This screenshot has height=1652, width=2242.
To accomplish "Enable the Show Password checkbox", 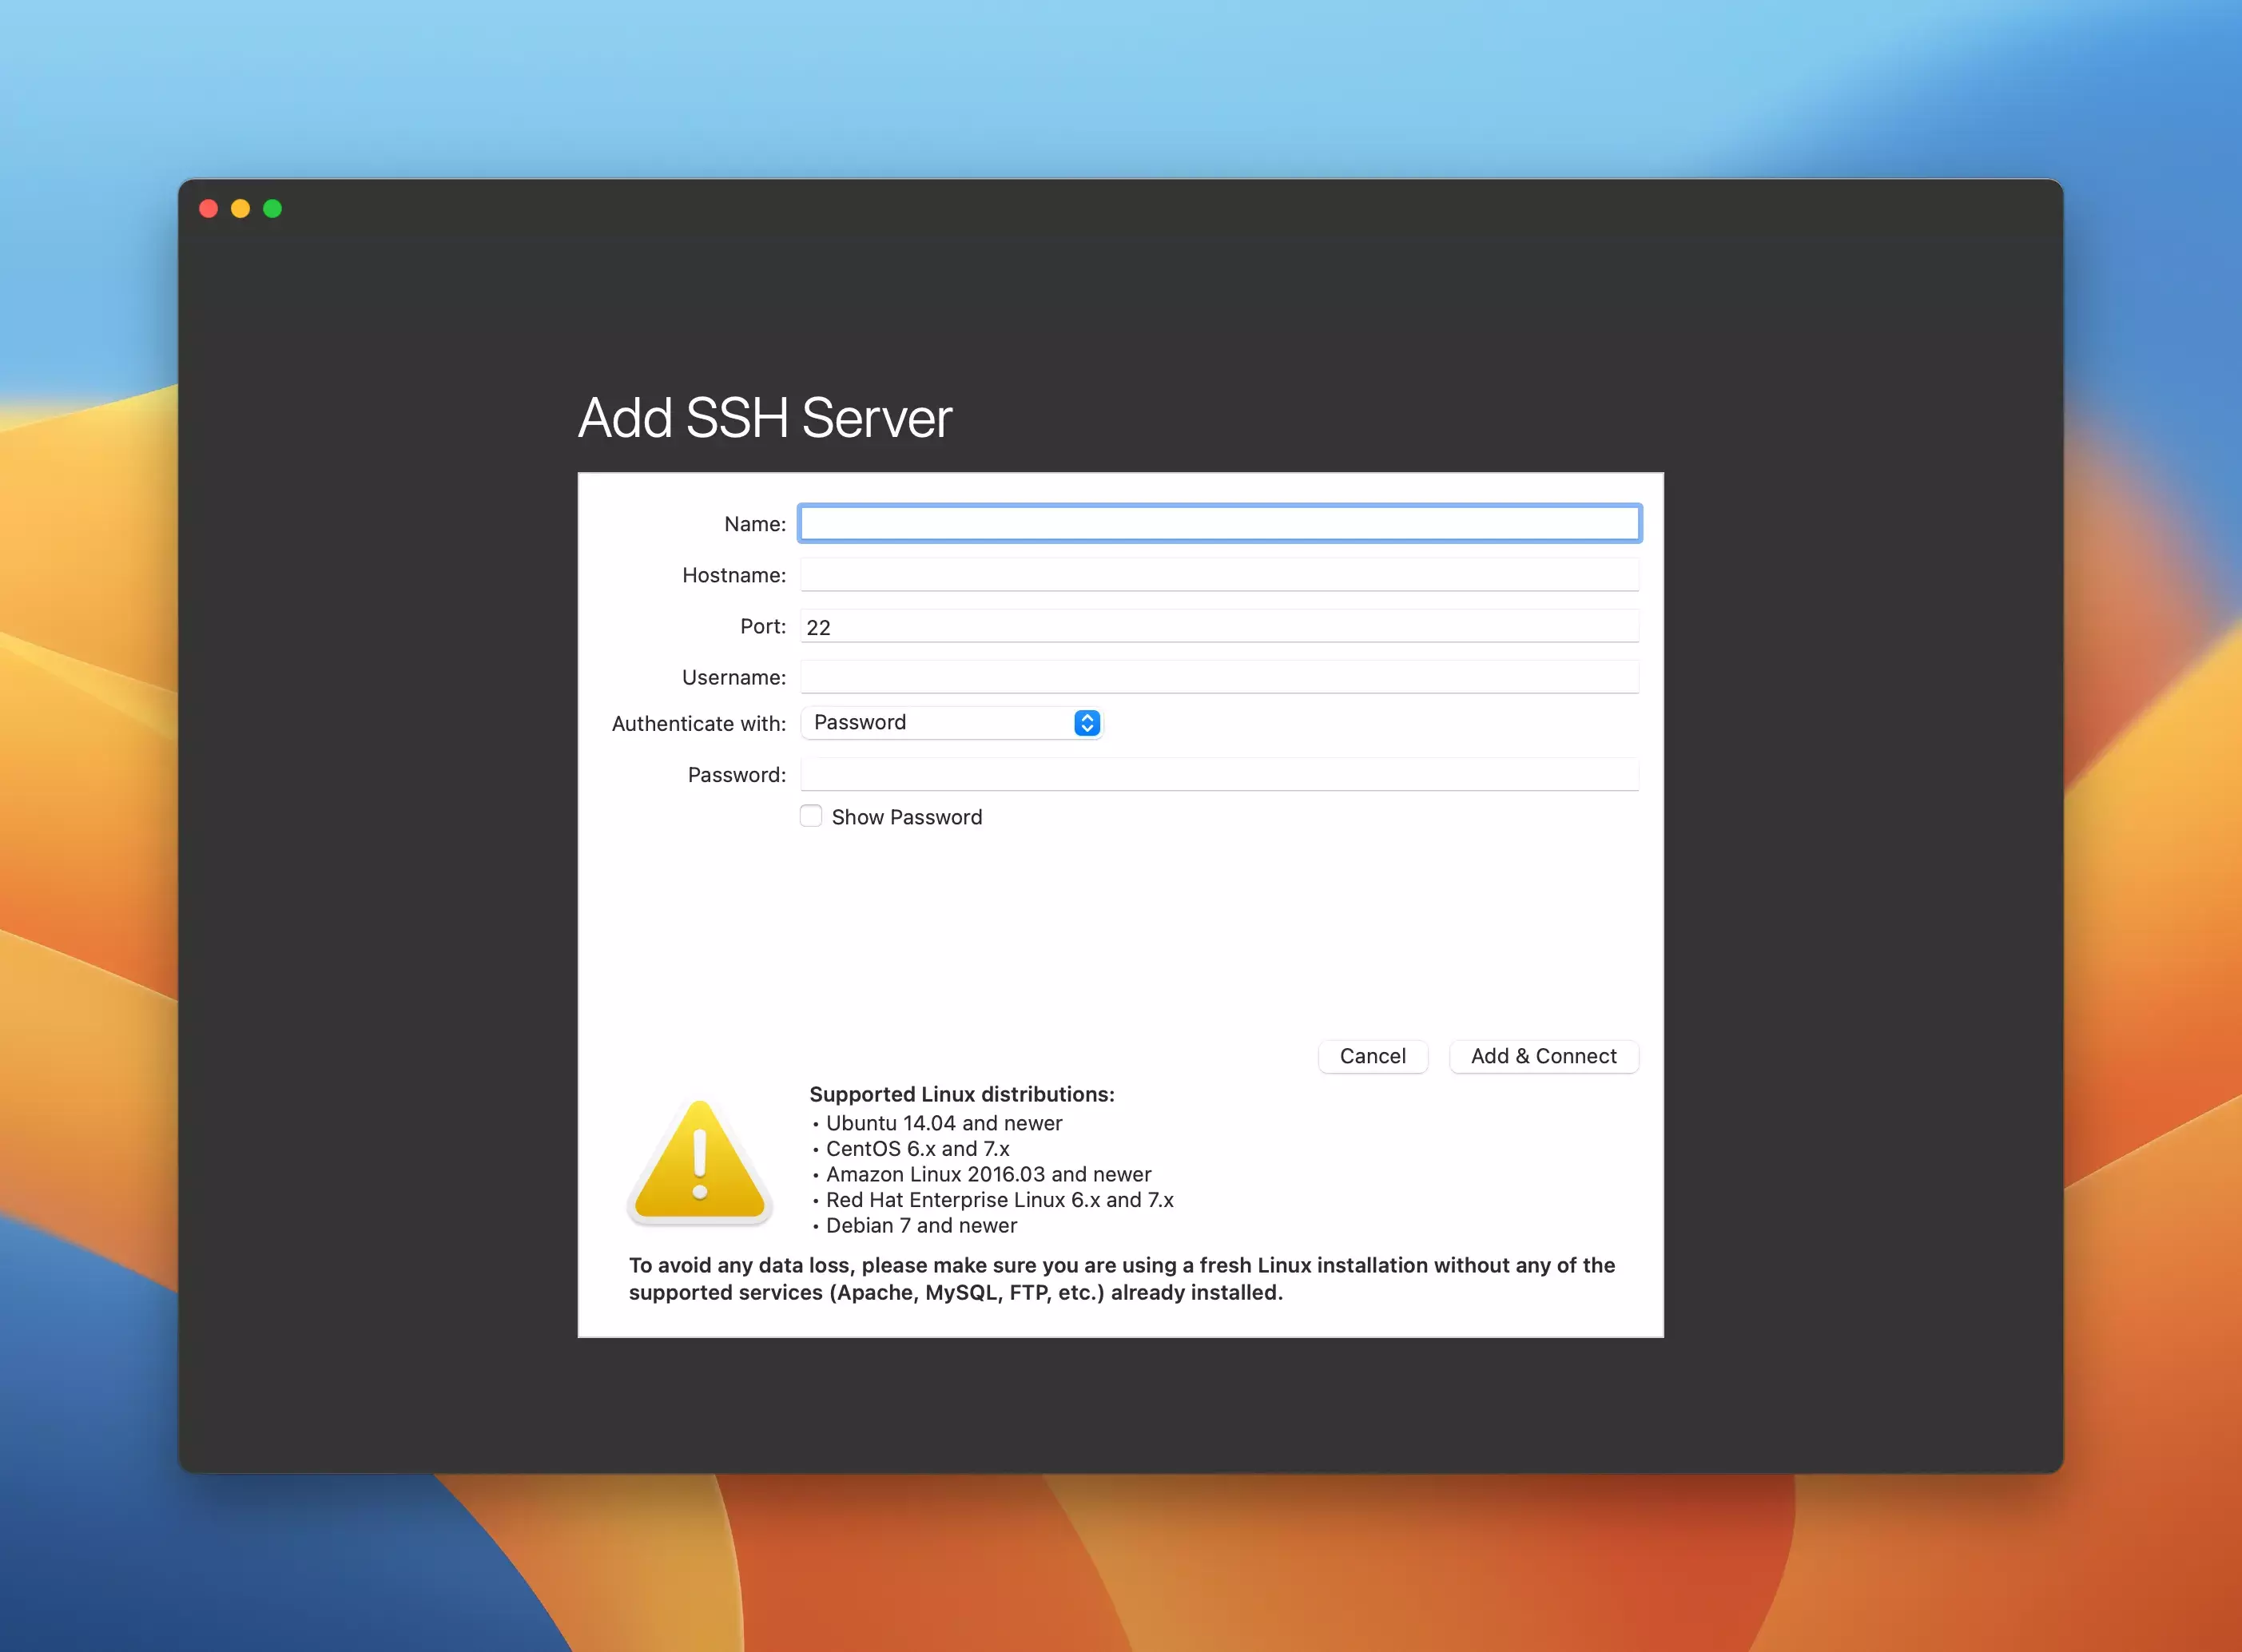I will (x=811, y=816).
